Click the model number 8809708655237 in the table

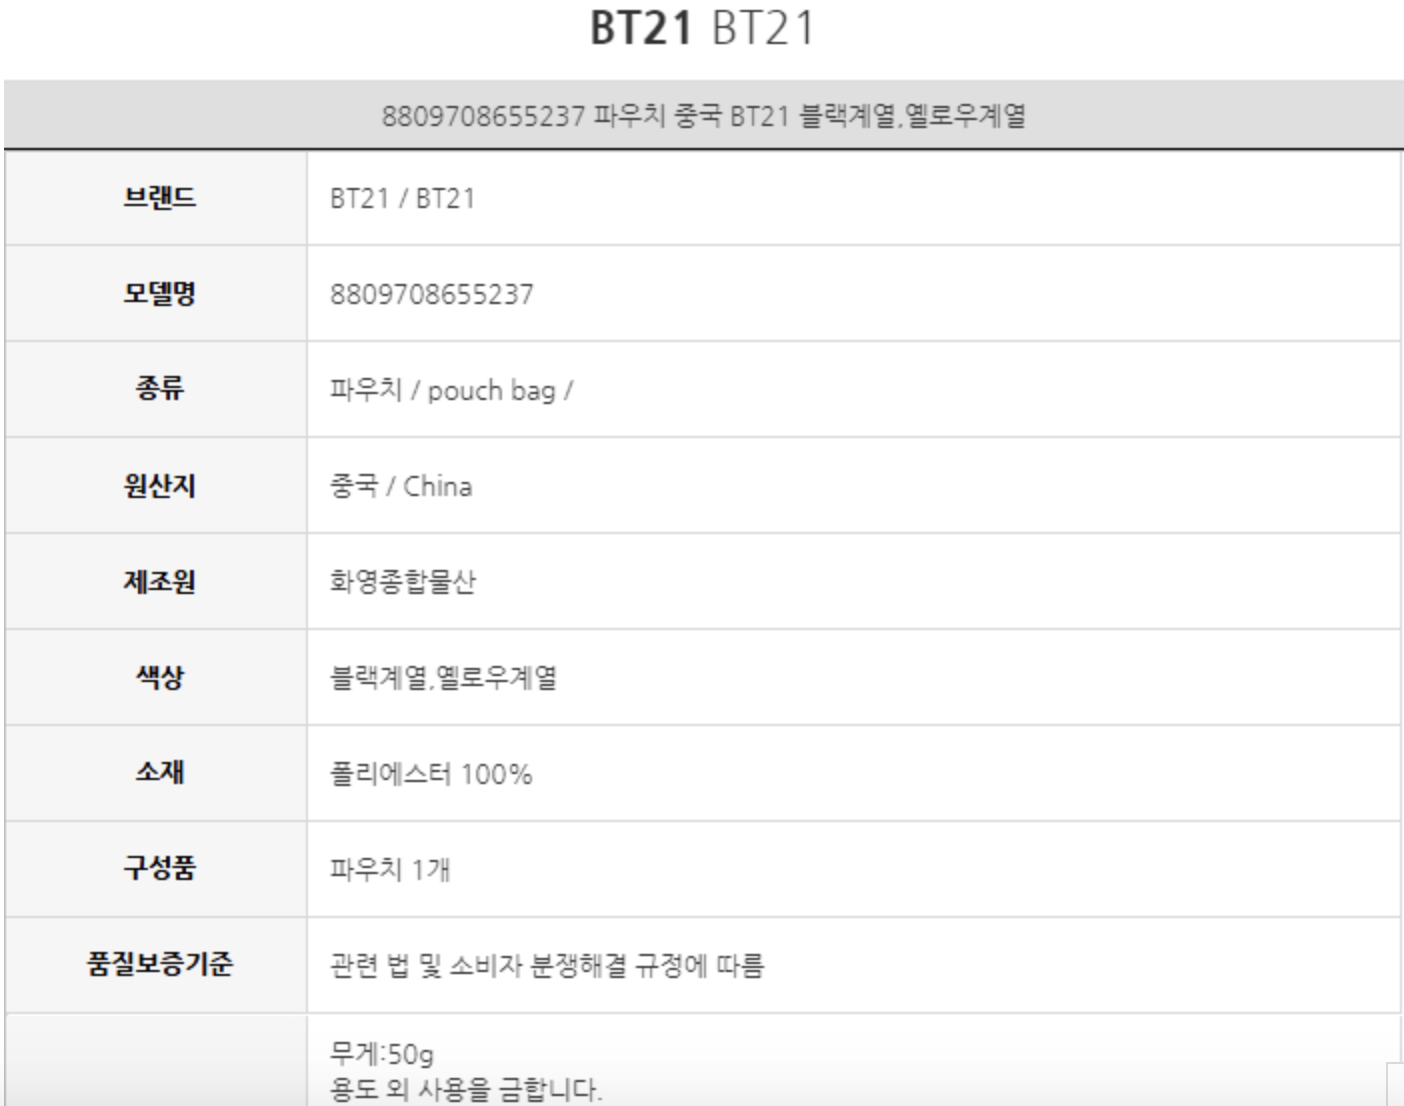(x=432, y=294)
